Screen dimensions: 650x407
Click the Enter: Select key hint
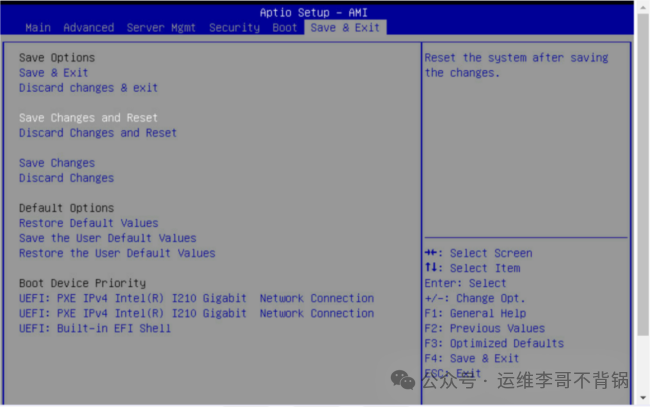pos(465,283)
